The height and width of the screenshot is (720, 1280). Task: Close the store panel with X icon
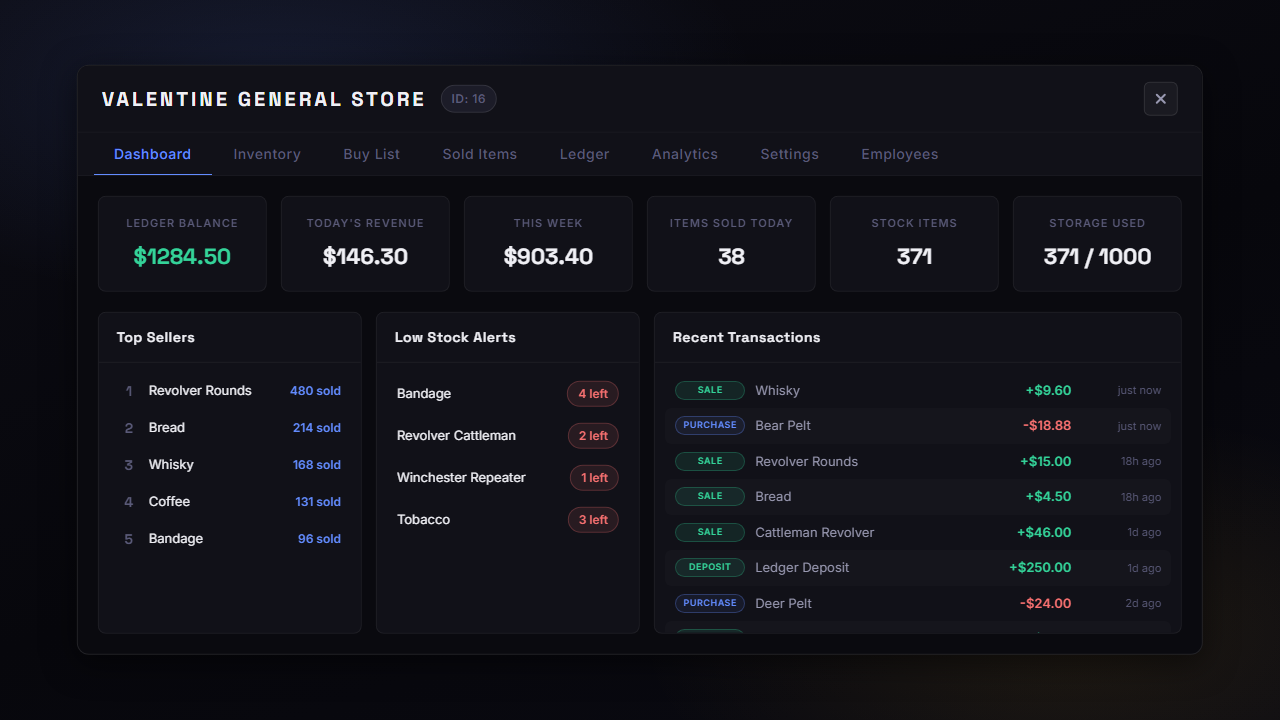1160,99
